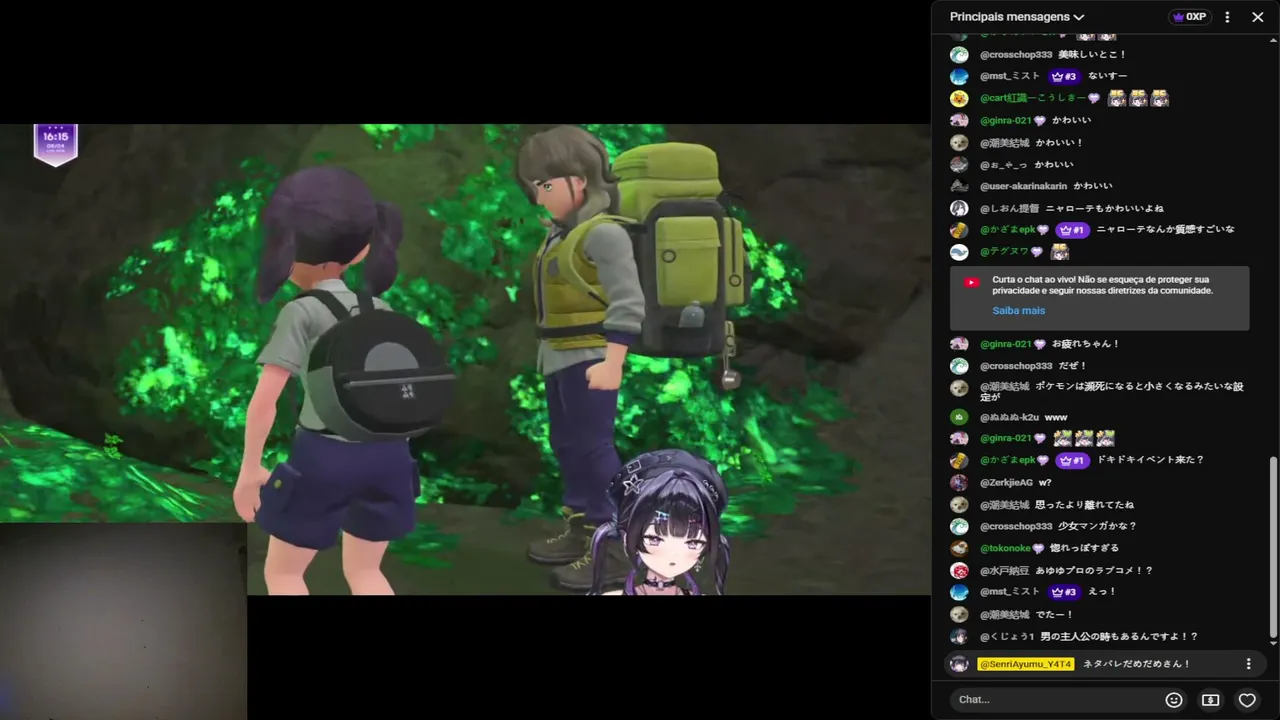The width and height of the screenshot is (1280, 720).
Task: Click avatar next to ドキドキイベント来た？ message
Action: (959, 461)
